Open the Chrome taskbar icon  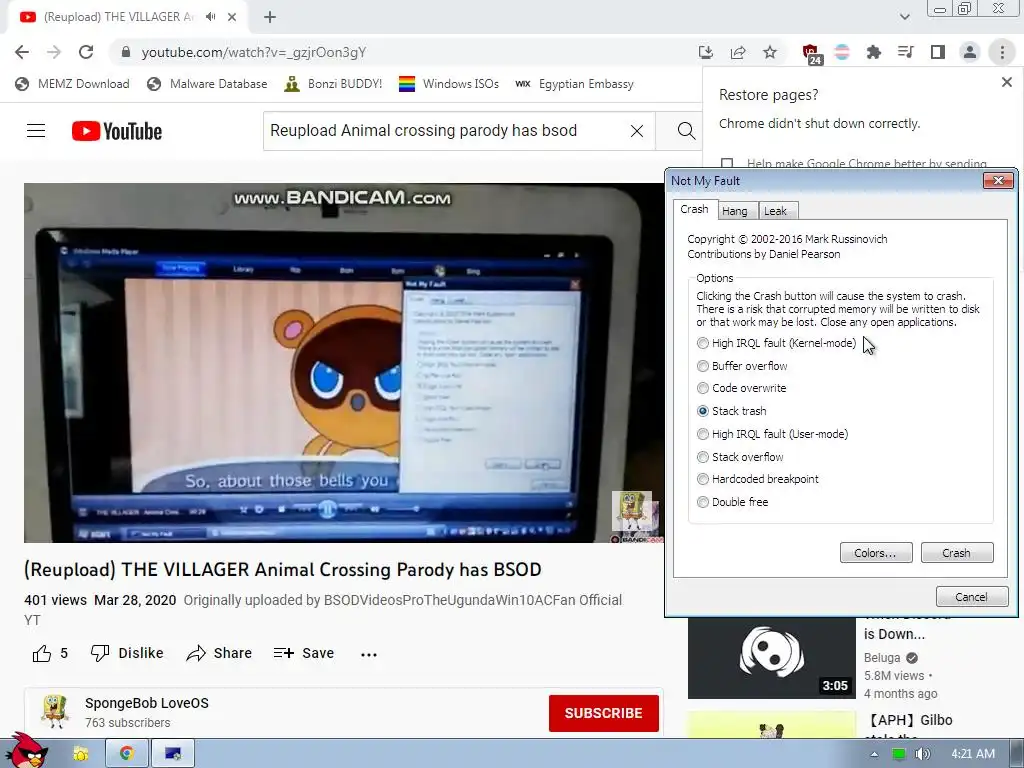tap(127, 754)
